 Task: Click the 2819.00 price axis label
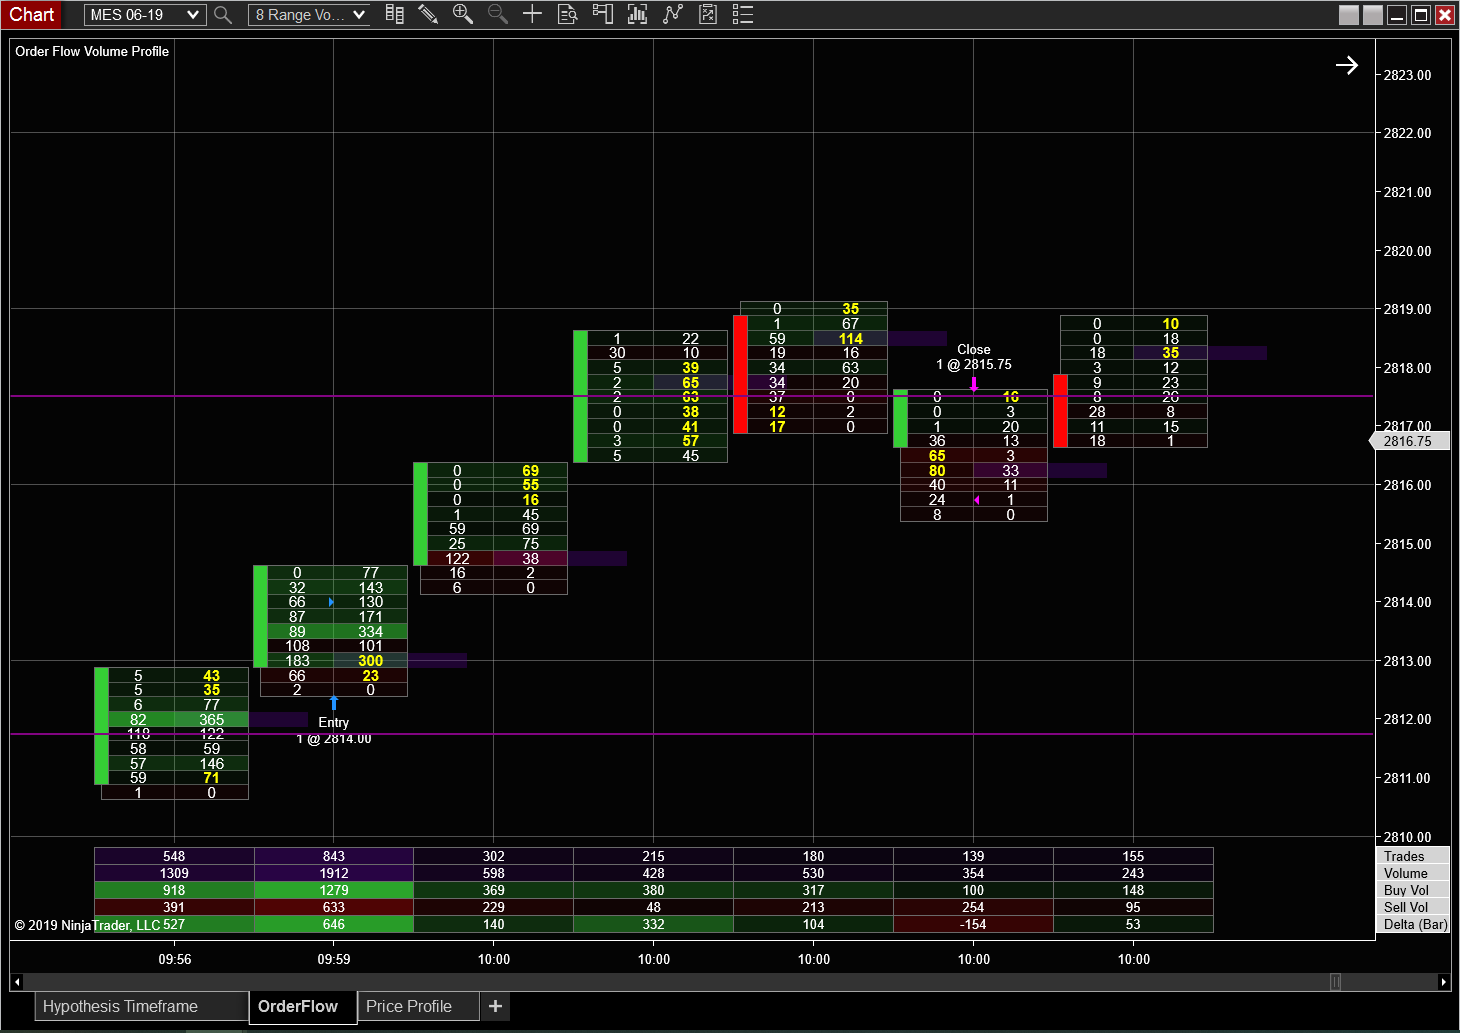click(x=1407, y=309)
